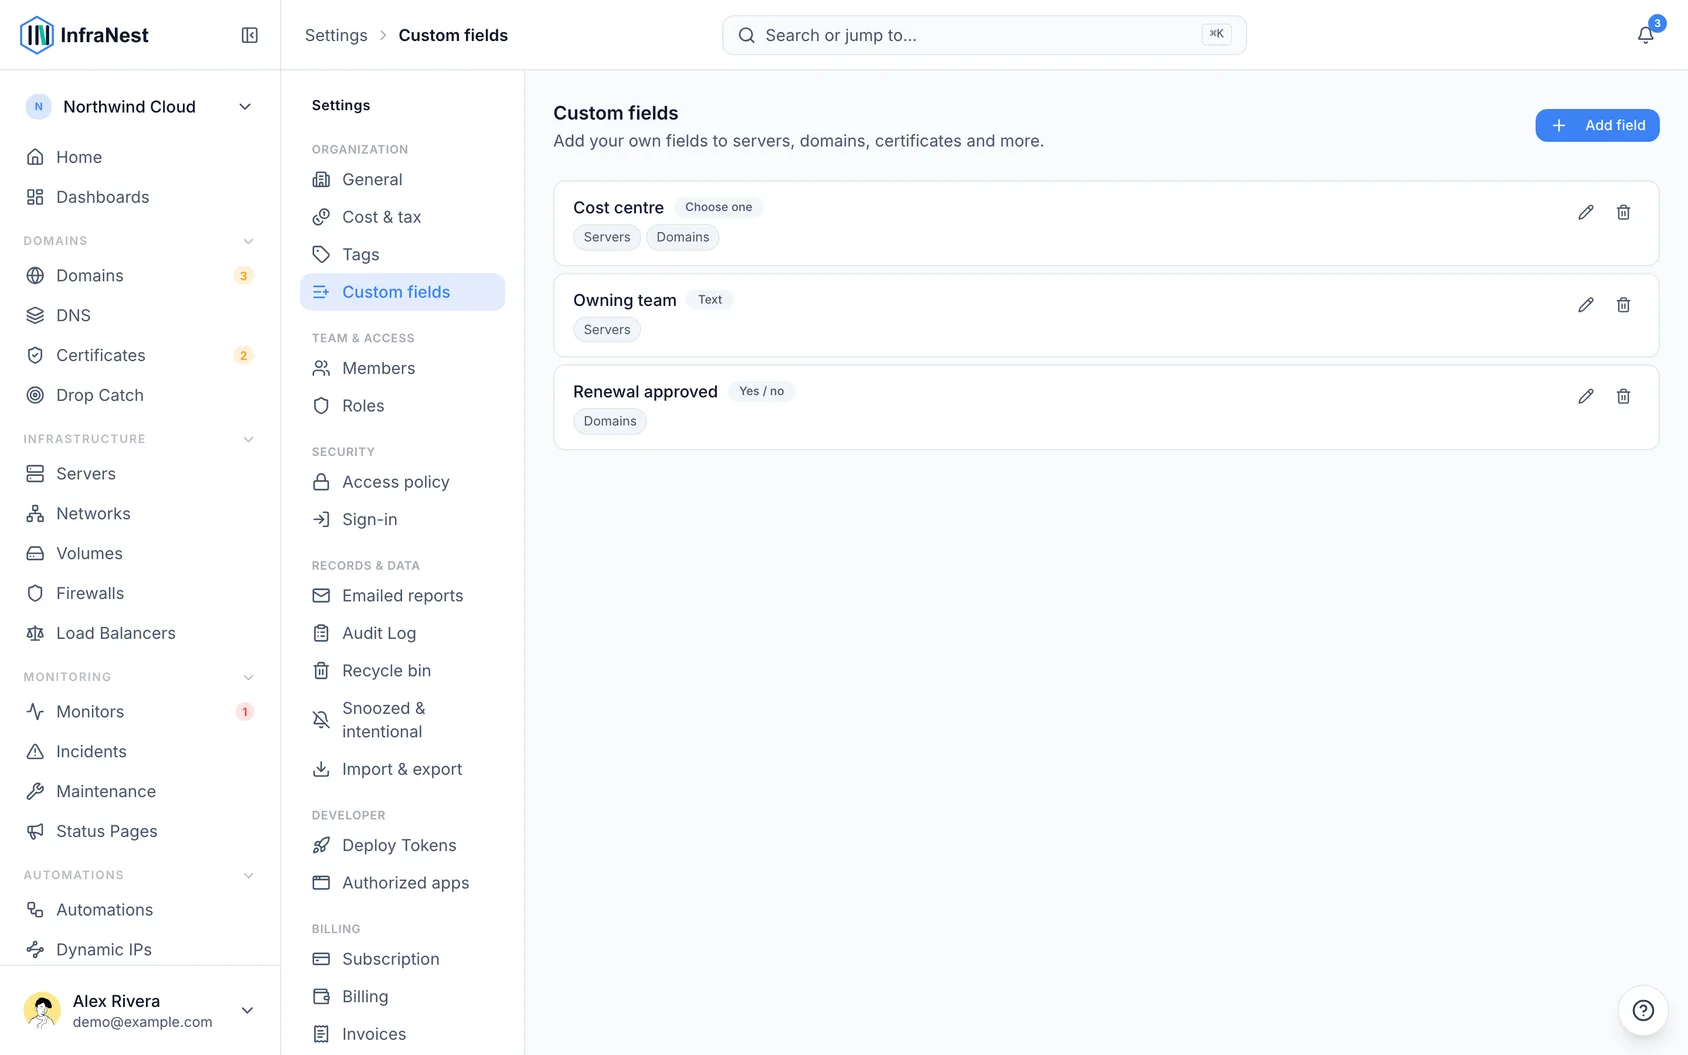Open Import & export settings
This screenshot has width=1688, height=1055.
tap(402, 769)
